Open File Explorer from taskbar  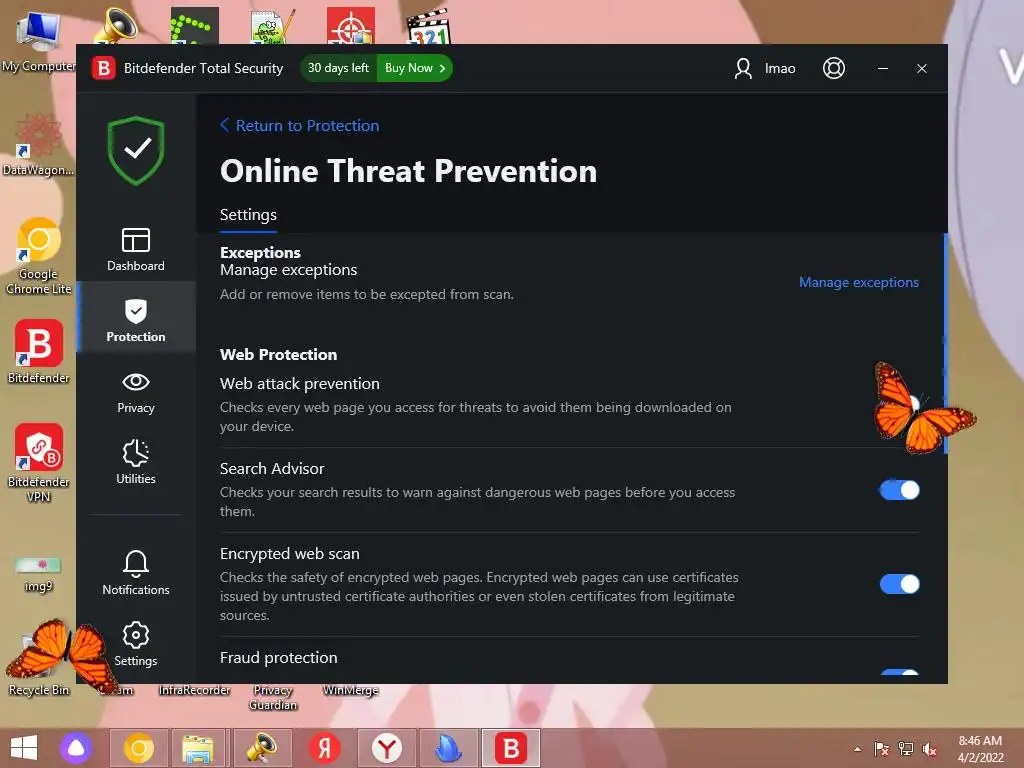[197, 748]
